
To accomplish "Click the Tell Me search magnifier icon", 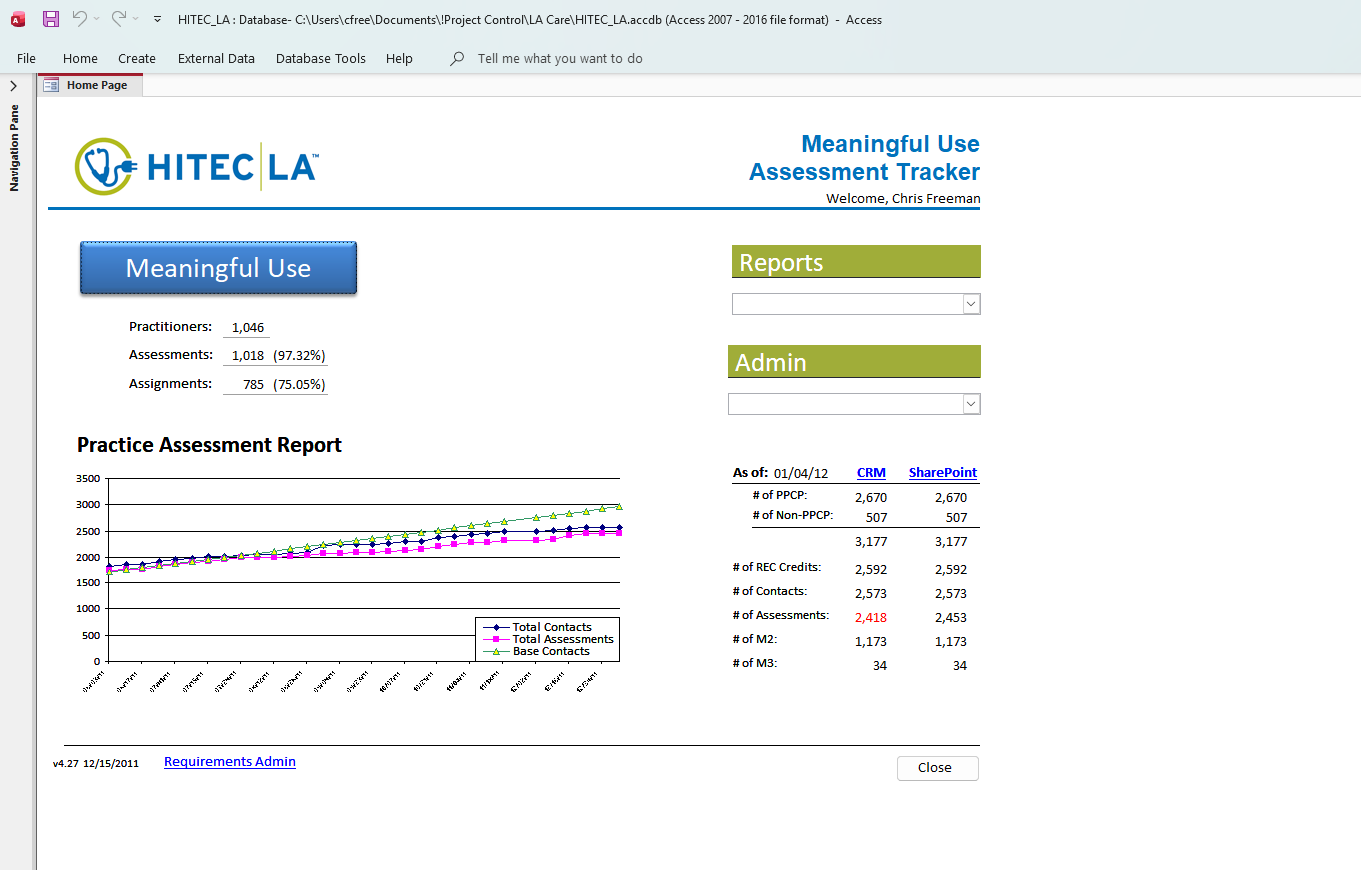I will (x=457, y=59).
